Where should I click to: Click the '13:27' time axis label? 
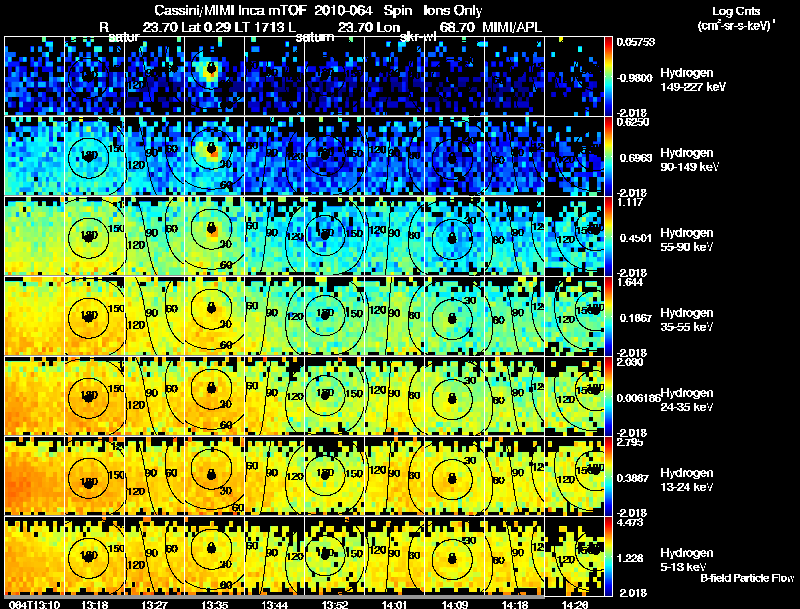coord(155,605)
